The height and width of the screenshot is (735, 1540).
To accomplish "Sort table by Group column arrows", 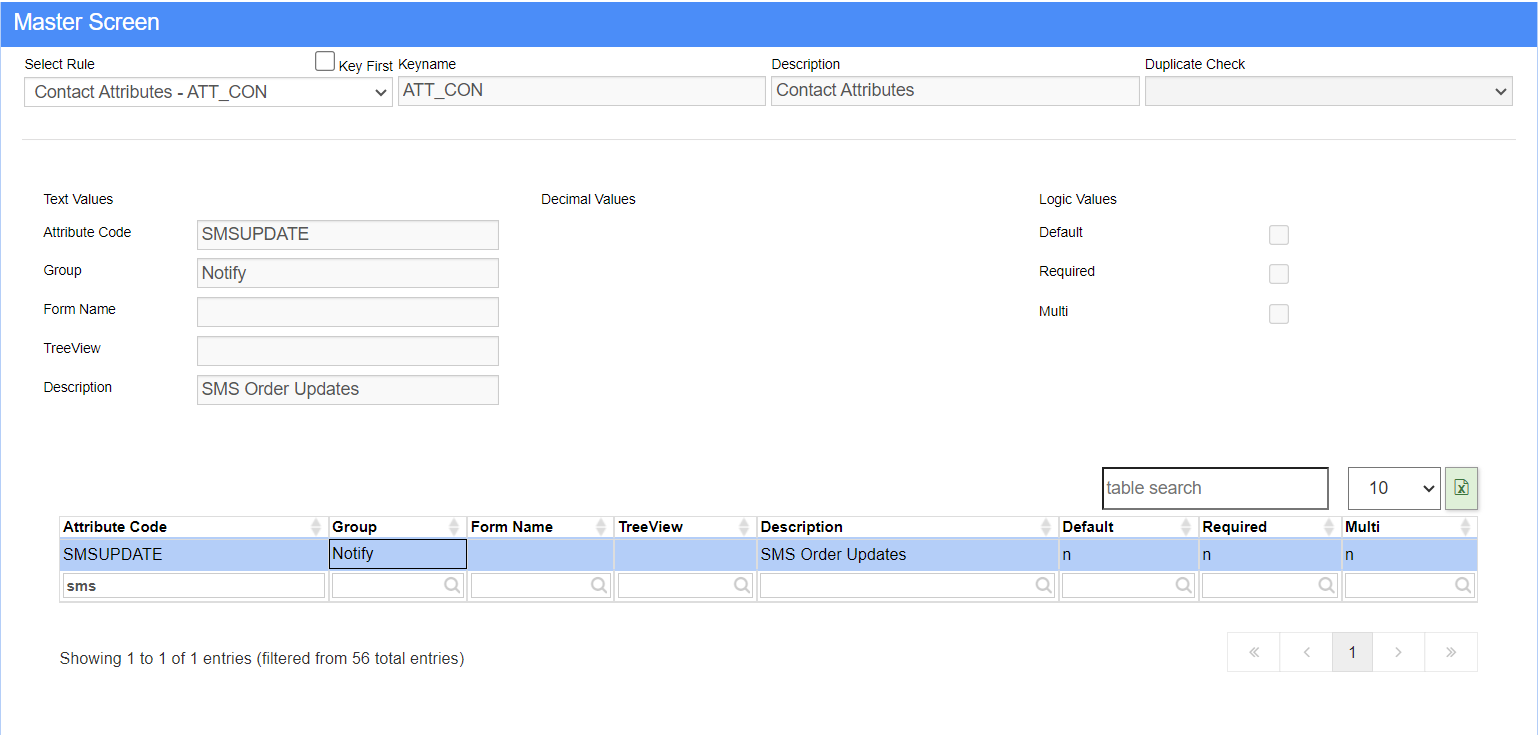I will [455, 527].
